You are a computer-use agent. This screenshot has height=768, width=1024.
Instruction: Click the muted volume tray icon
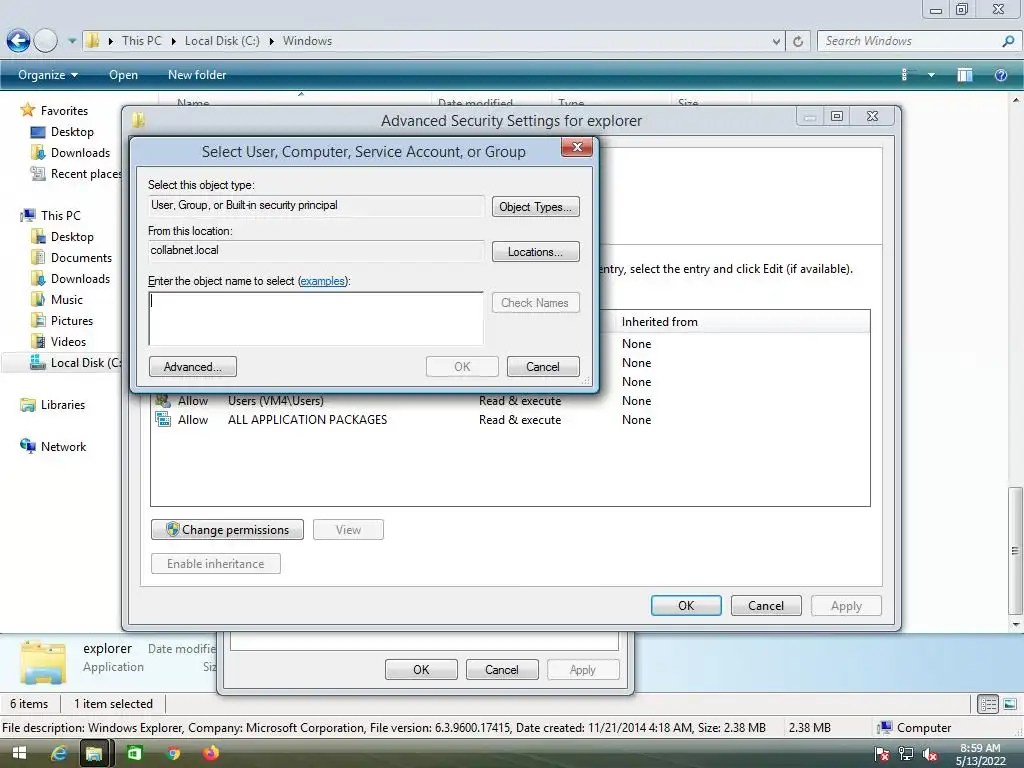[930, 754]
